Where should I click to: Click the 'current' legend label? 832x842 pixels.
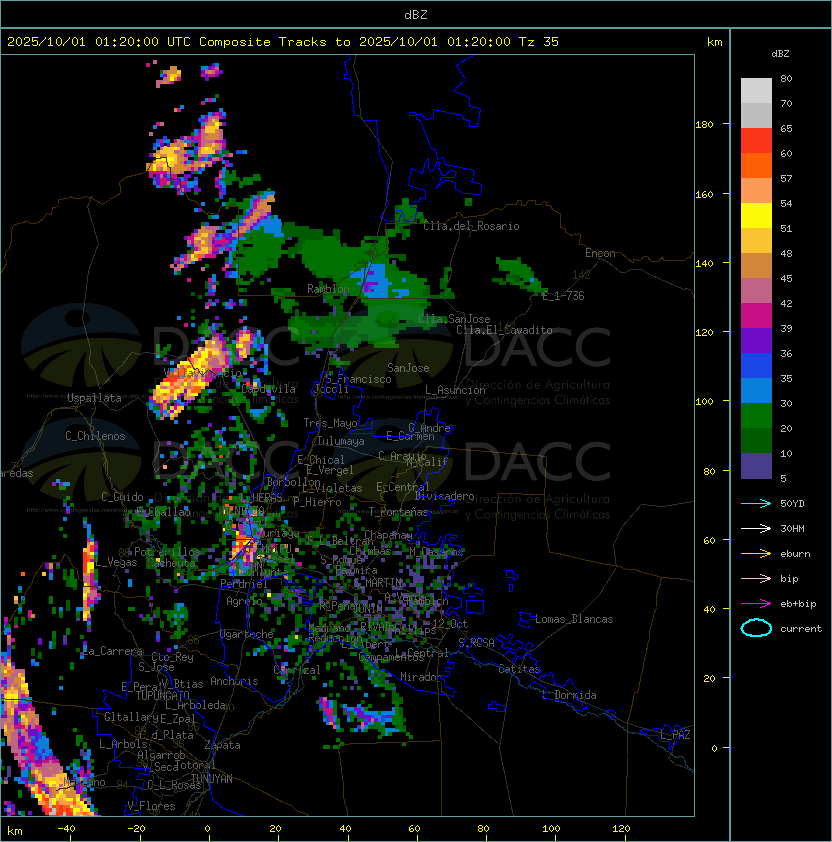[x=801, y=628]
